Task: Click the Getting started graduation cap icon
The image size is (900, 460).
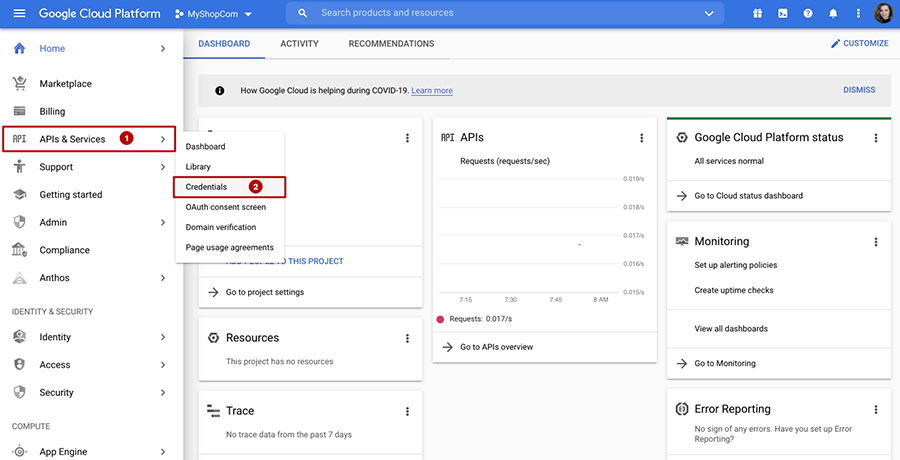Action: 20,195
